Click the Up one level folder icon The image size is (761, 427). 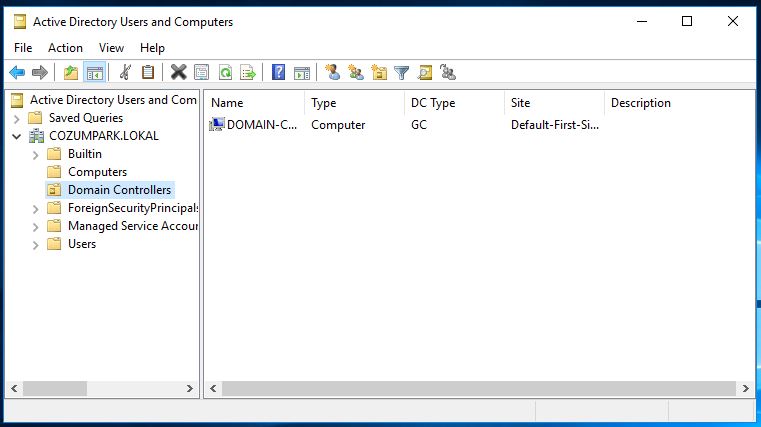(x=70, y=72)
